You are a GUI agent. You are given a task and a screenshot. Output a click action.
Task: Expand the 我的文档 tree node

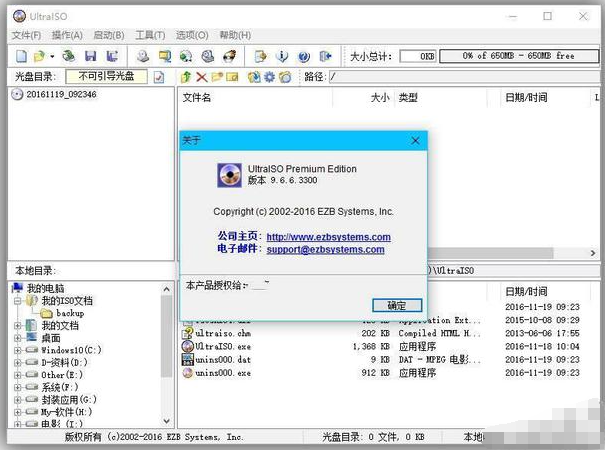[18, 326]
